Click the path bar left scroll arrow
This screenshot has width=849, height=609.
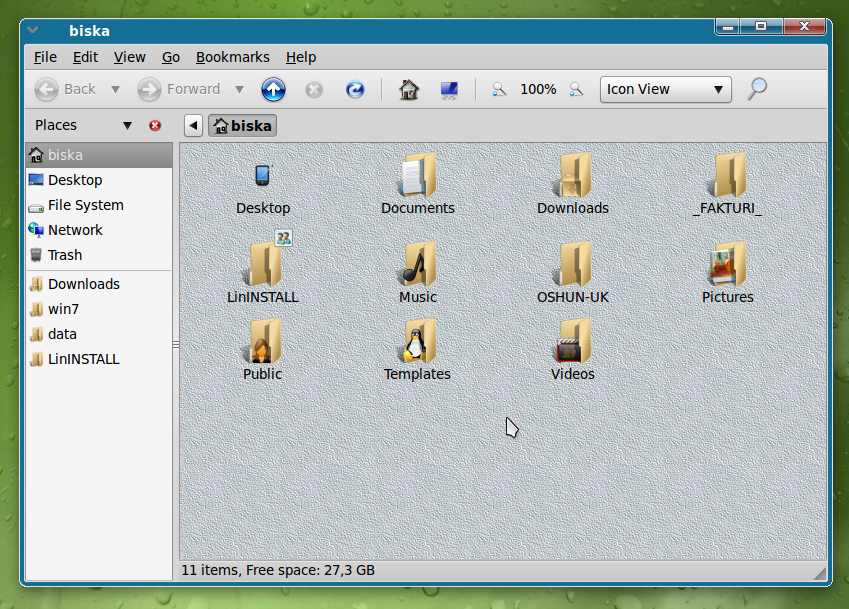tap(193, 126)
